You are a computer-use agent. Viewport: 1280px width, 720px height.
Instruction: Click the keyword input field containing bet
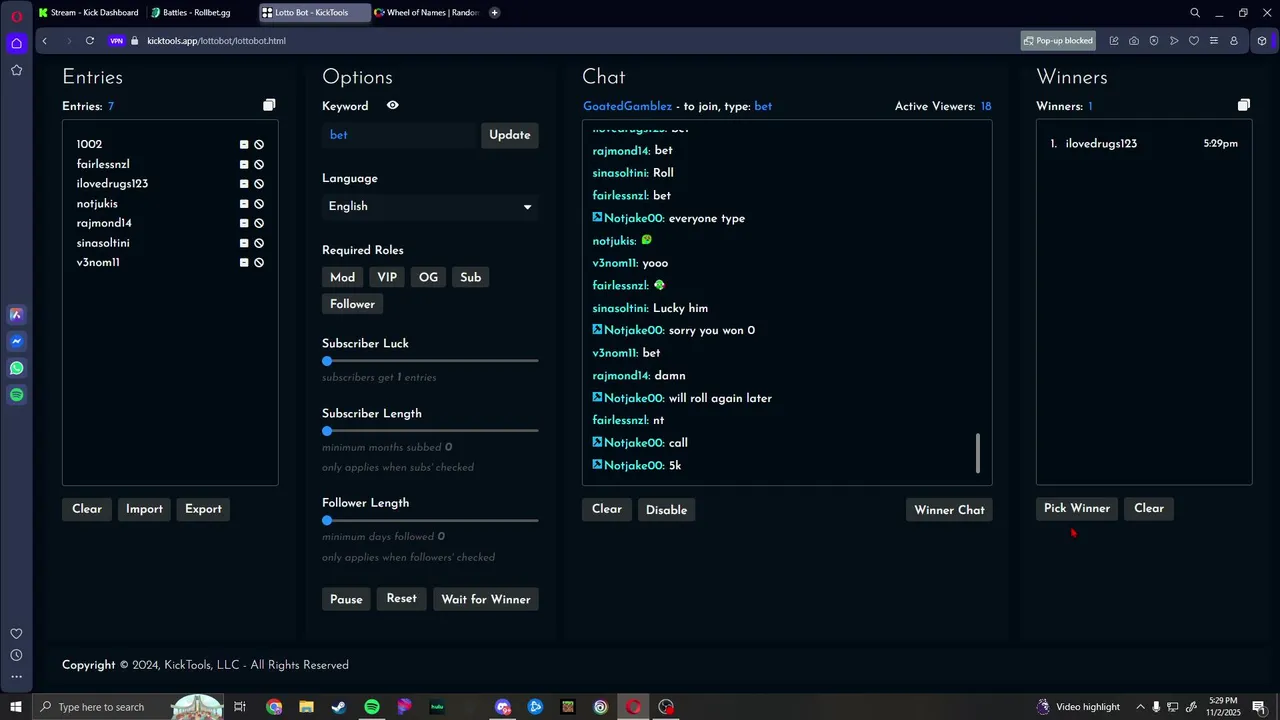[400, 135]
